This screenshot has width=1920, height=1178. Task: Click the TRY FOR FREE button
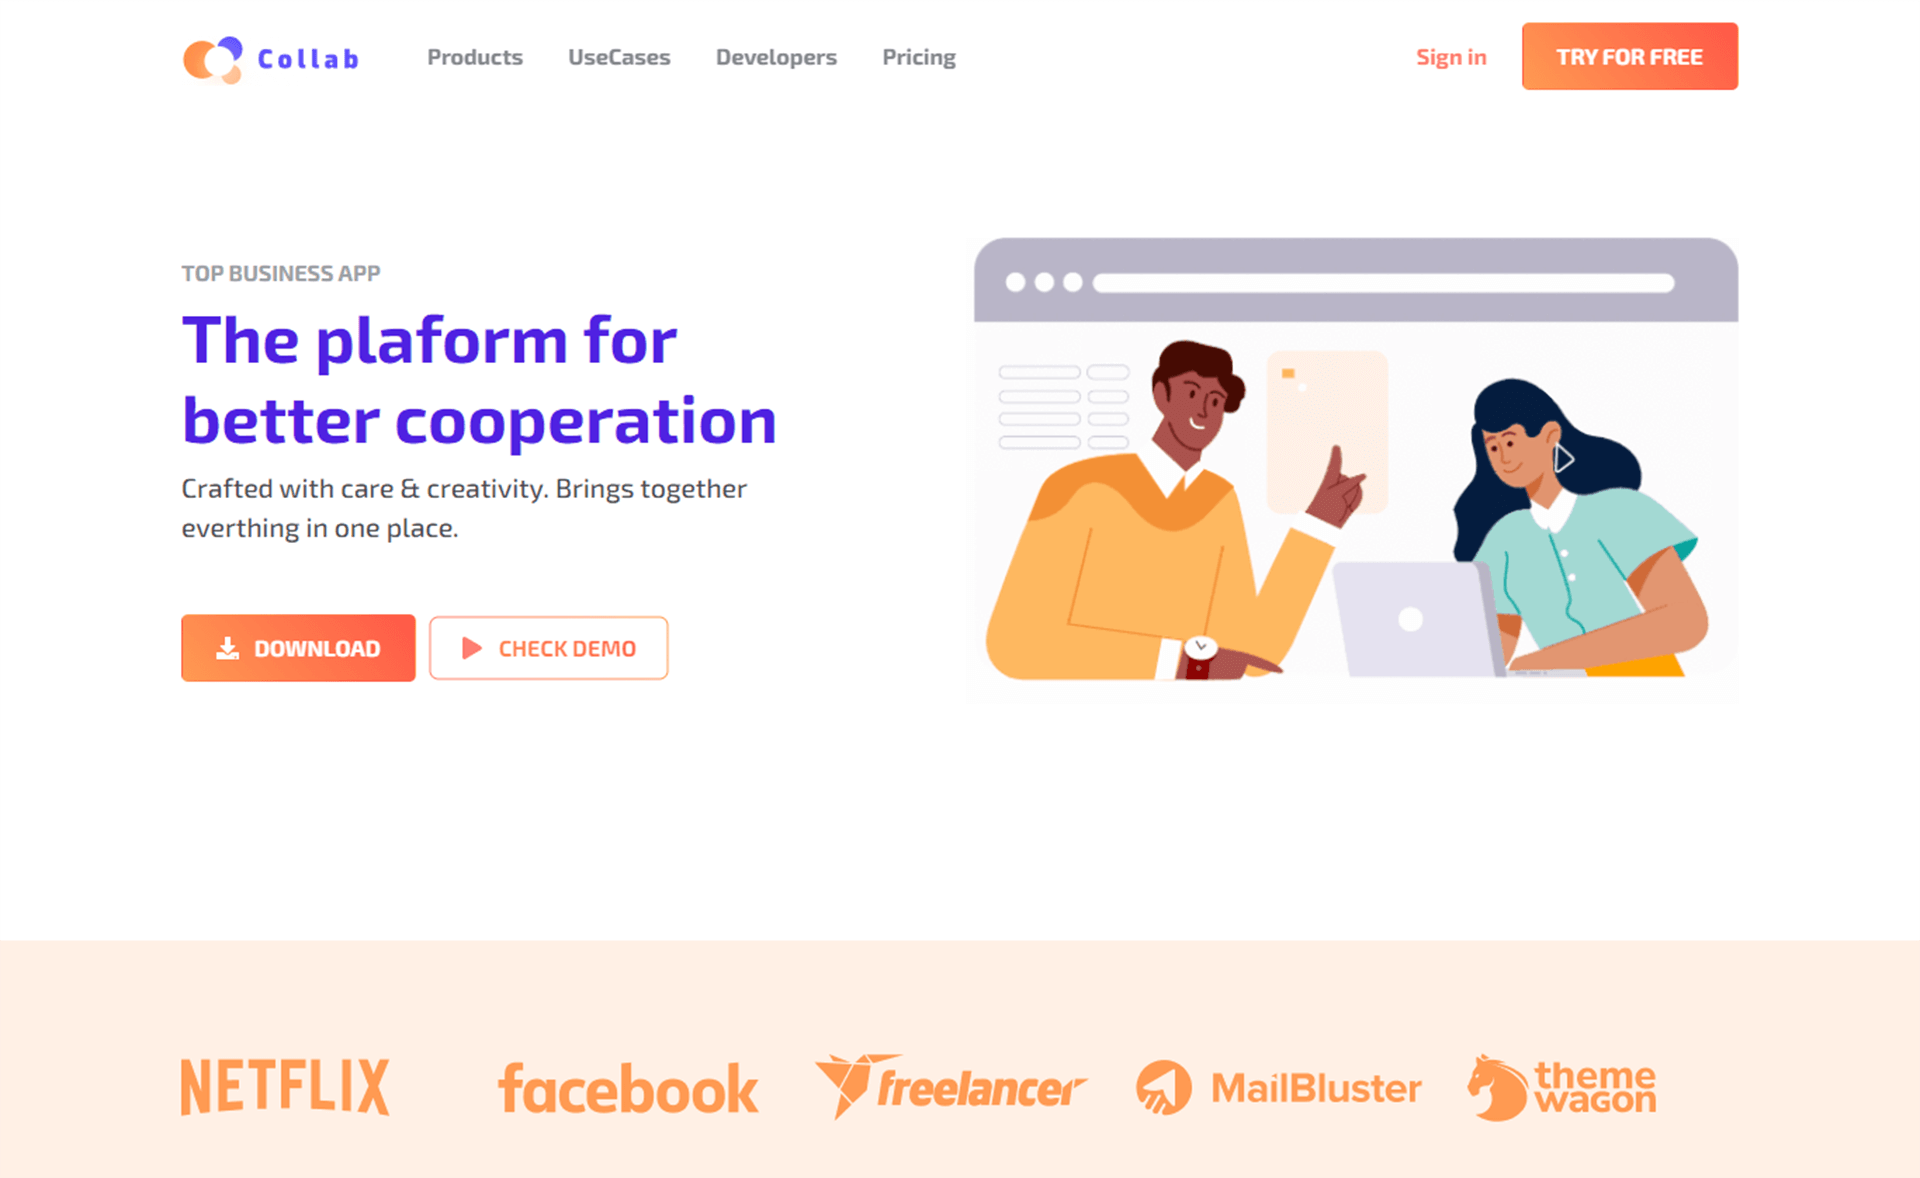tap(1629, 56)
